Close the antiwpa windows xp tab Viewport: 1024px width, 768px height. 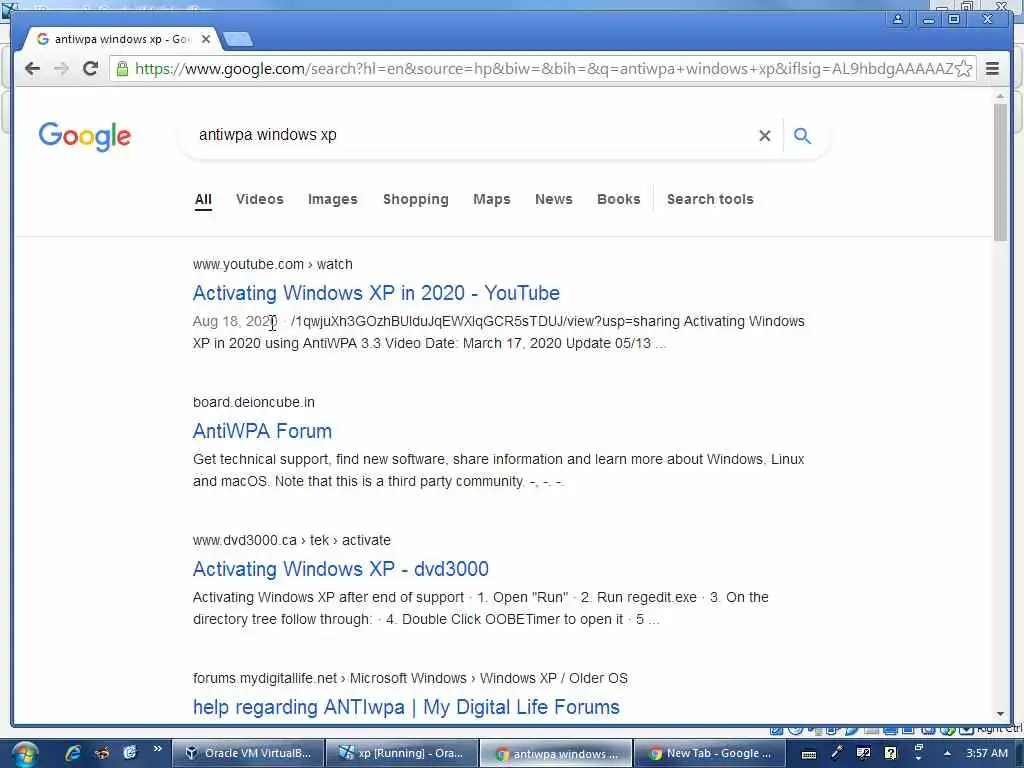[206, 39]
